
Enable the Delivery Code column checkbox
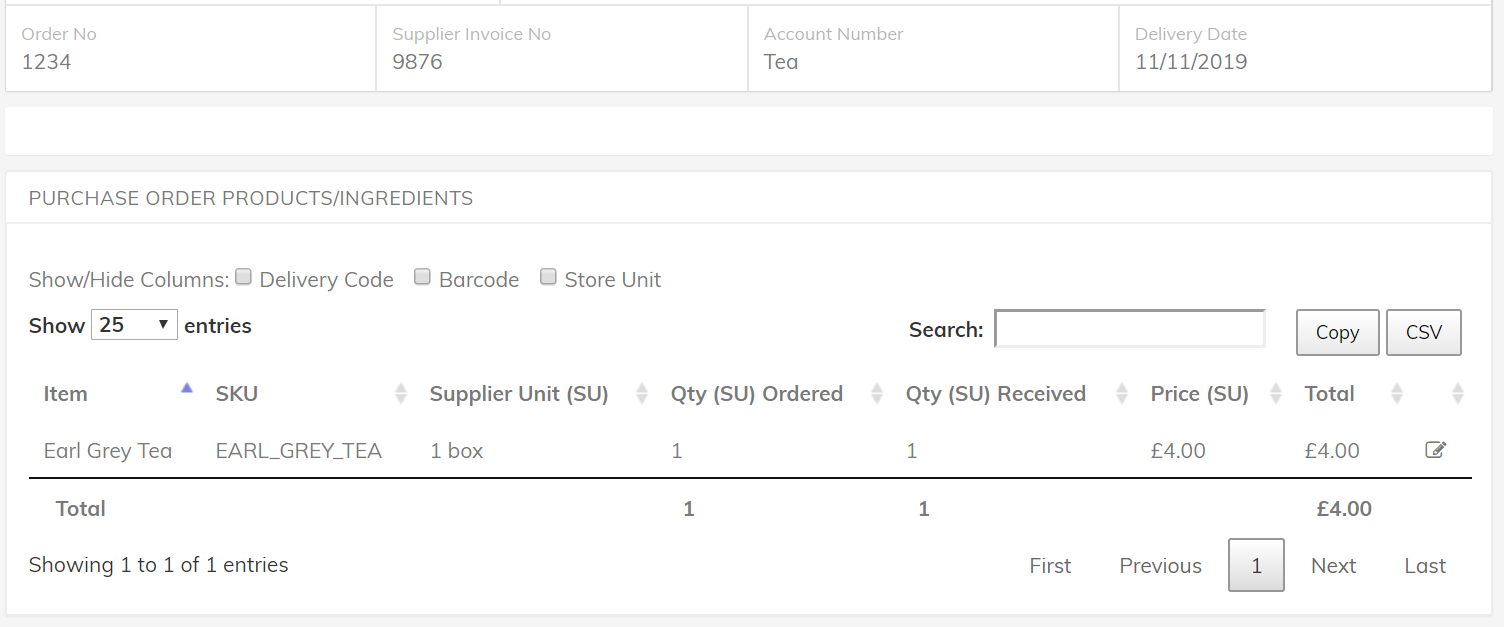244,278
